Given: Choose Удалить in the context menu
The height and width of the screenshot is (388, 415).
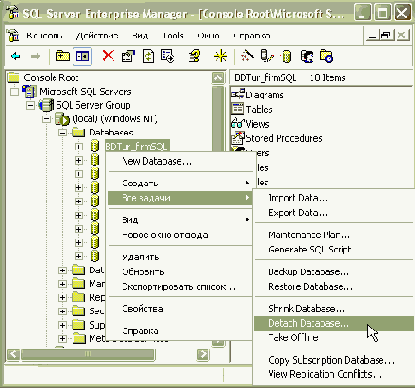Looking at the screenshot, I should (x=180, y=257).
